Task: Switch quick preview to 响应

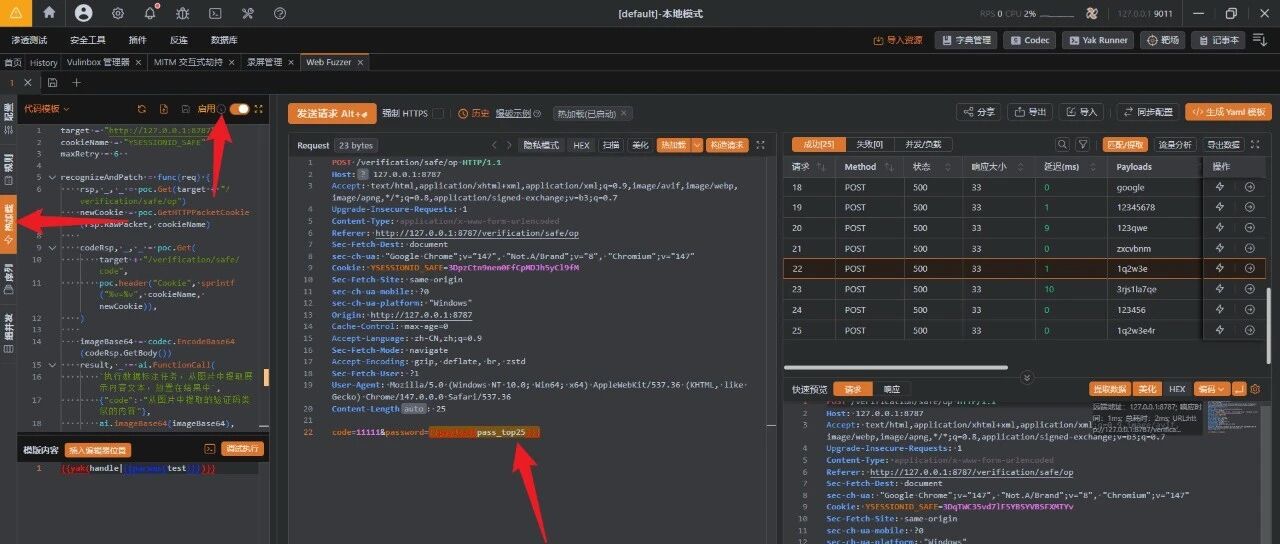Action: point(891,389)
